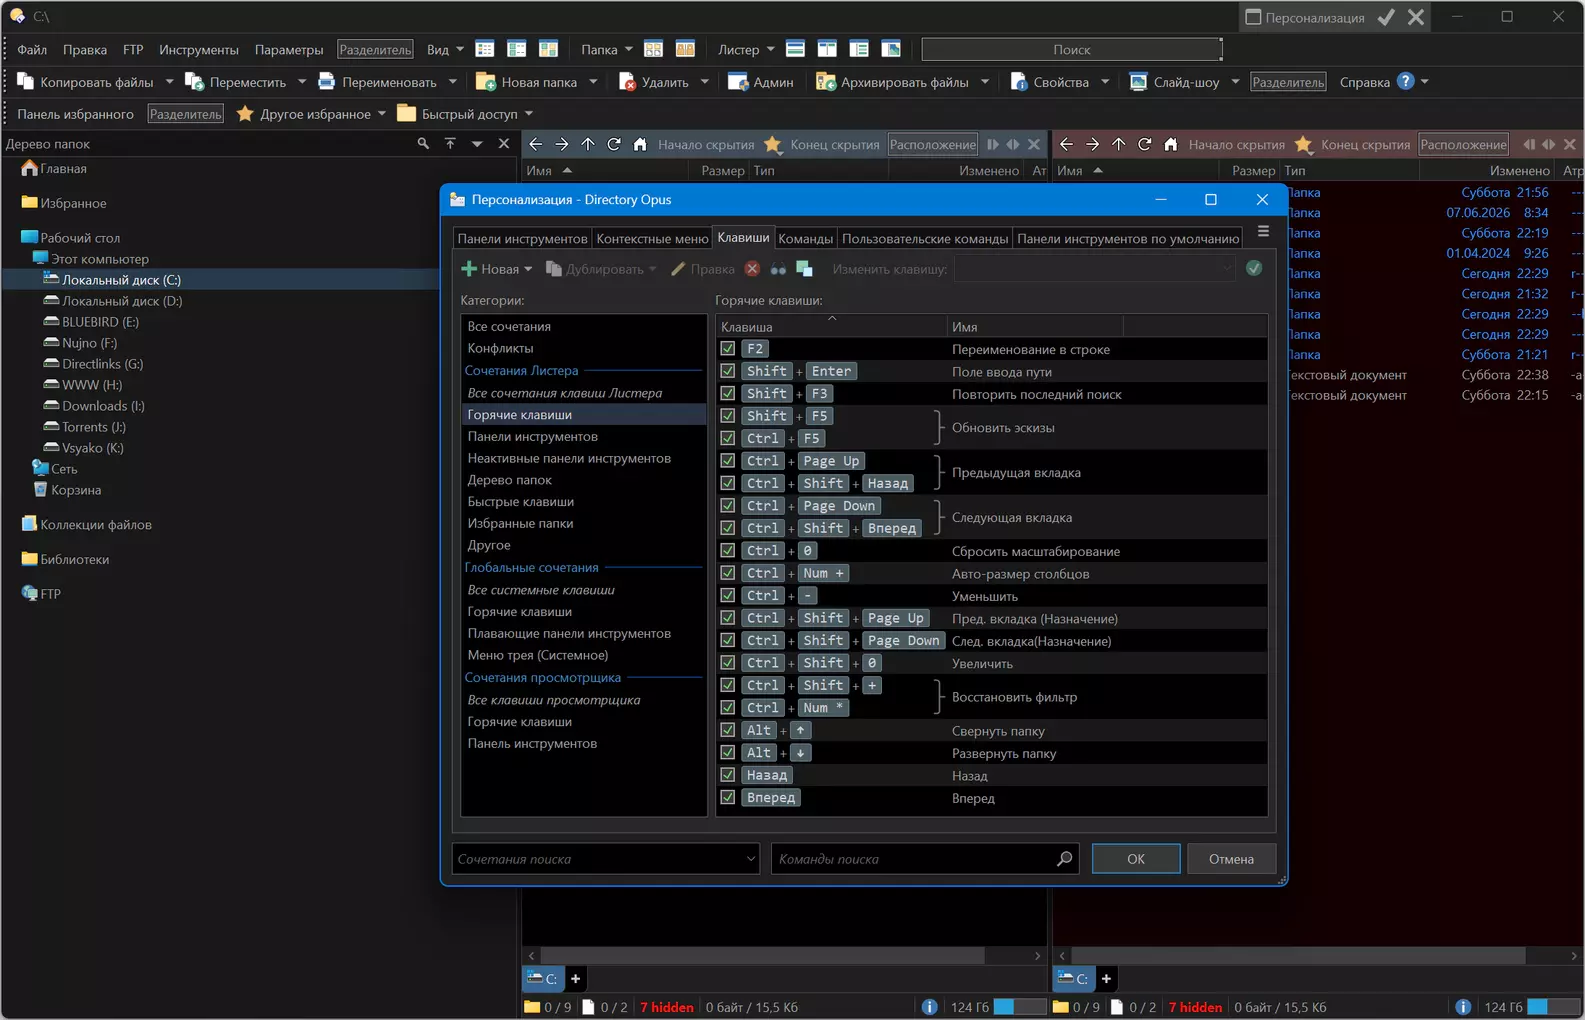Click the delete hotkey red X icon
1585x1020 pixels.
click(752, 269)
